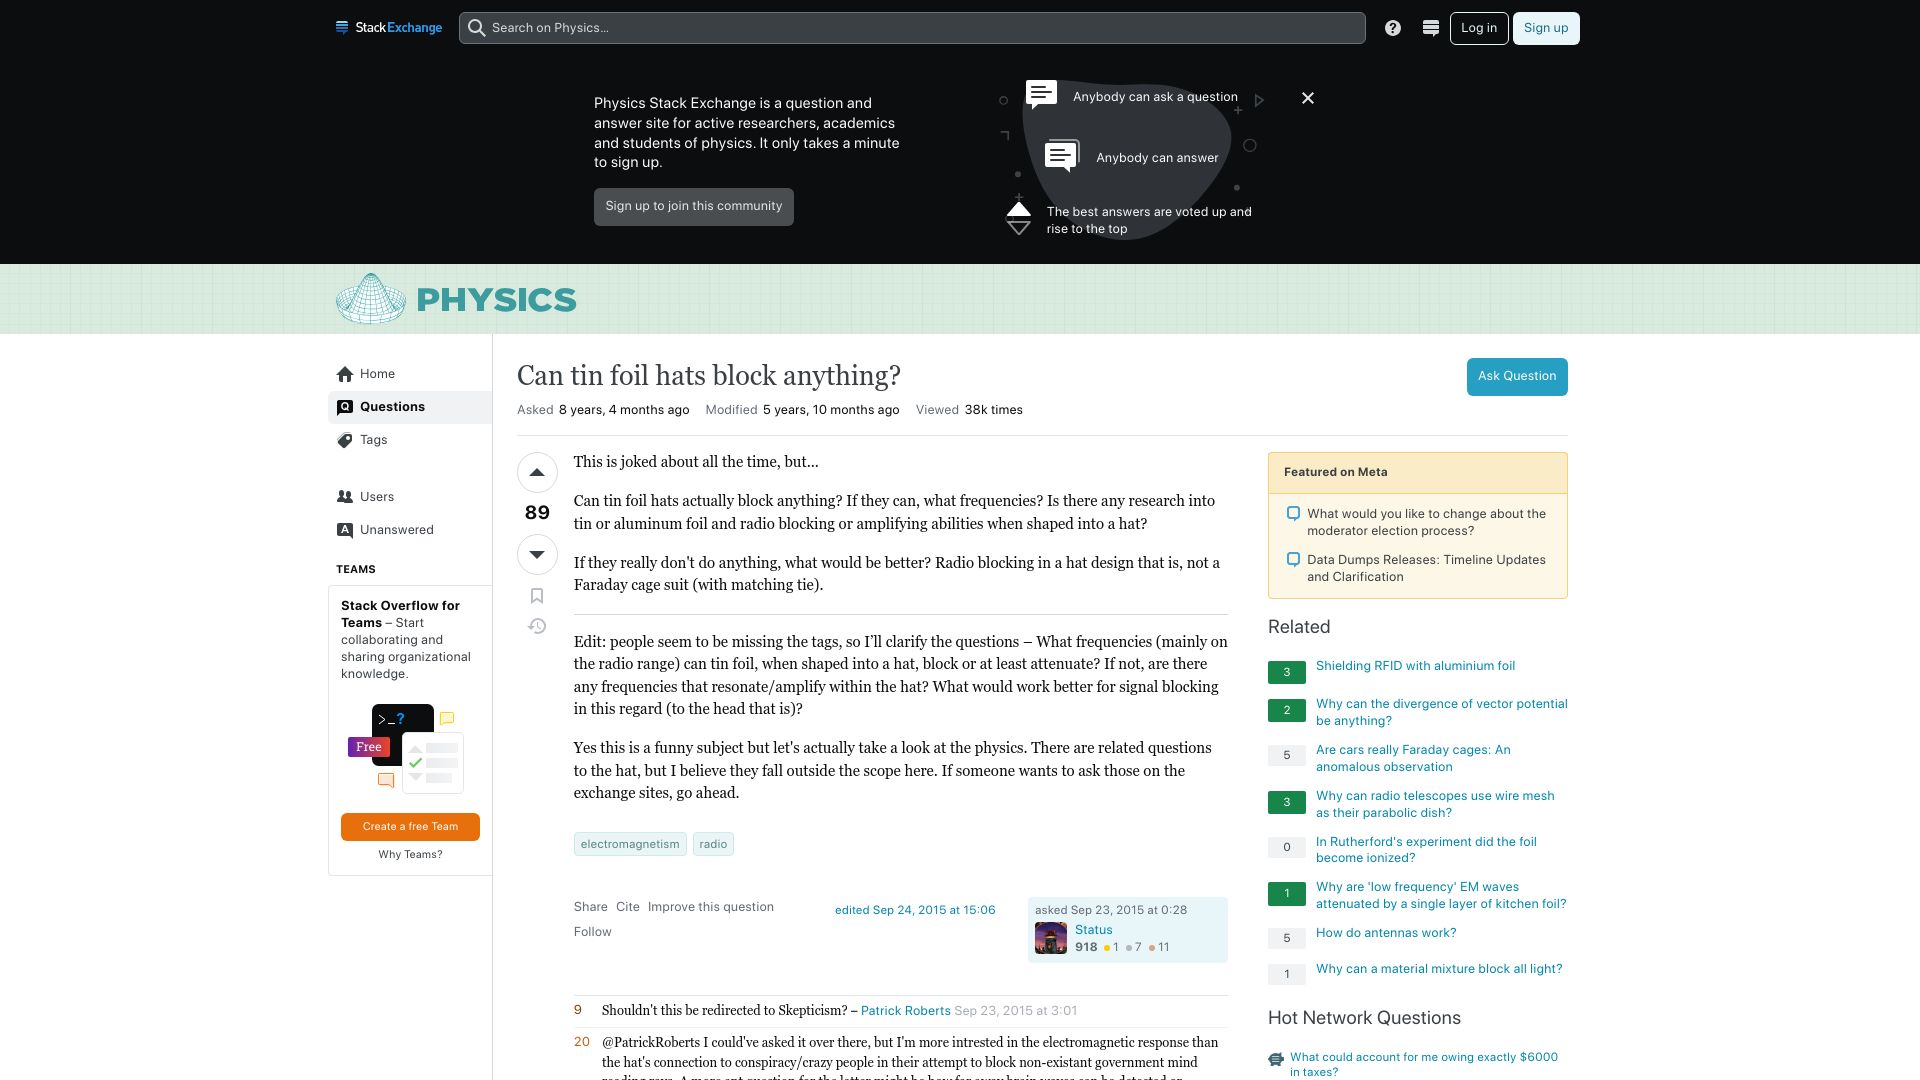The width and height of the screenshot is (1920, 1080).
Task: Open Shielding RFID with aluminium foil
Action: click(1415, 666)
